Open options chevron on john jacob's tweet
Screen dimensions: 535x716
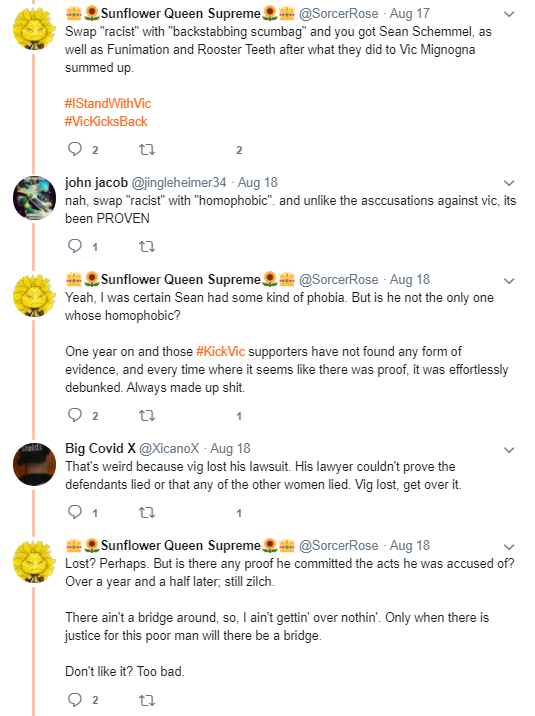509,183
